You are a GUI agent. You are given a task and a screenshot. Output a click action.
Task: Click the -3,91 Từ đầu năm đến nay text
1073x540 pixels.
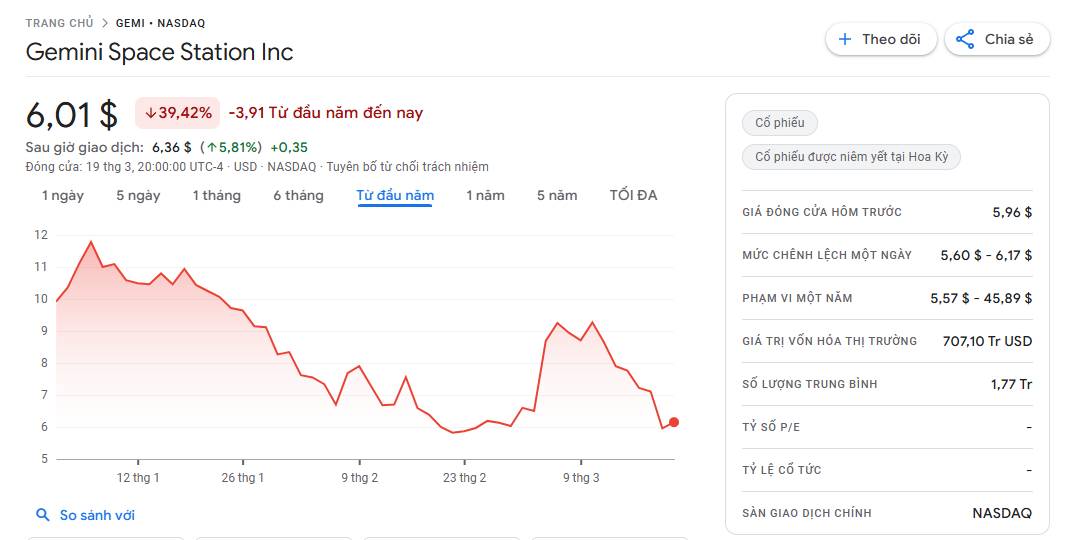point(326,113)
